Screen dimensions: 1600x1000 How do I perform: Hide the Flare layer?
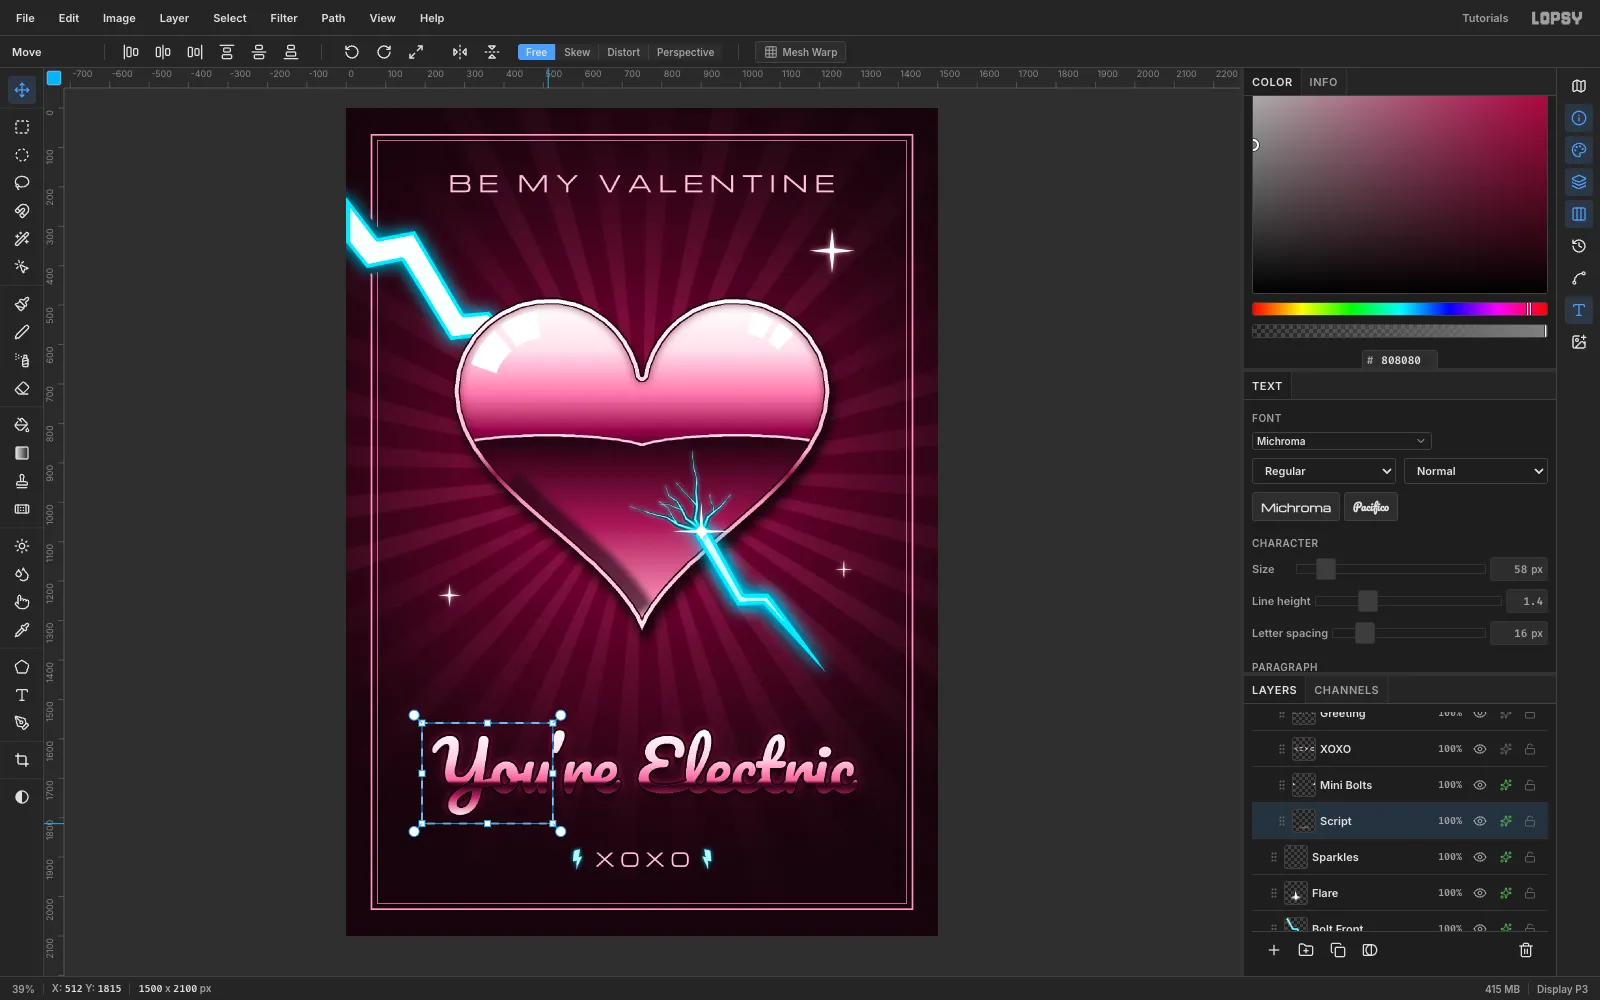click(1480, 893)
